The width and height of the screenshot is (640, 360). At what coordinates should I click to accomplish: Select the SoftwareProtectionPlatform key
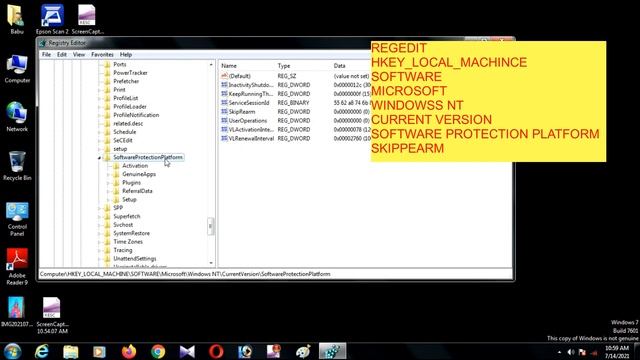pos(148,157)
